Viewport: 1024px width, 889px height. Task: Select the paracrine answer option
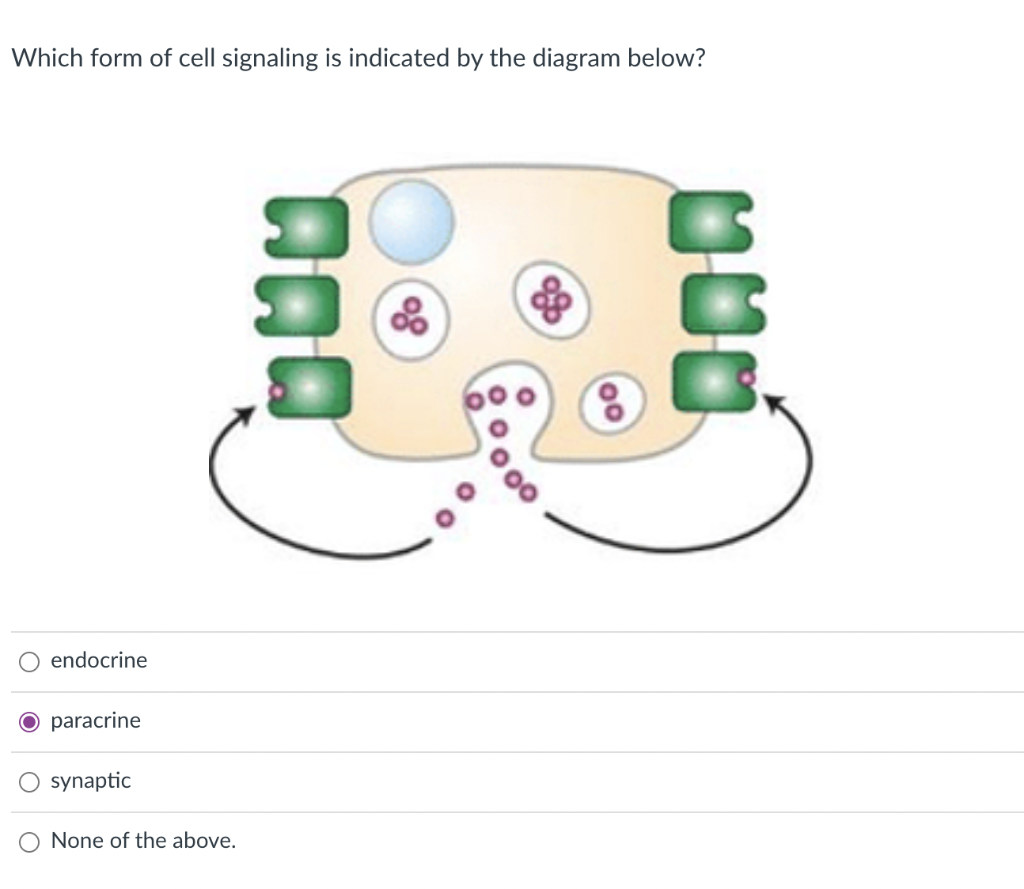point(29,720)
